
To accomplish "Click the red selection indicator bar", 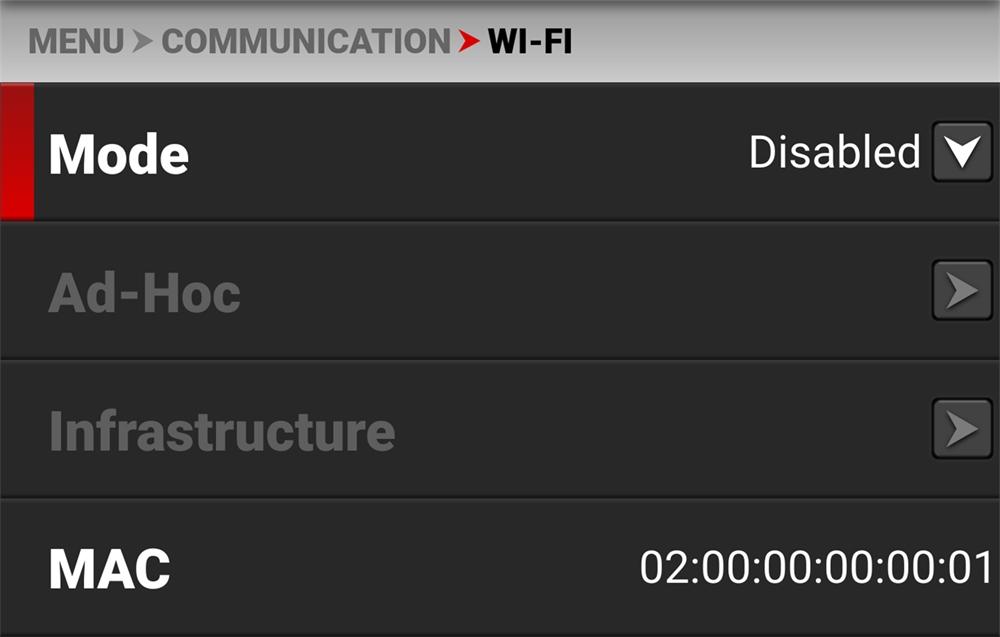I will [17, 152].
